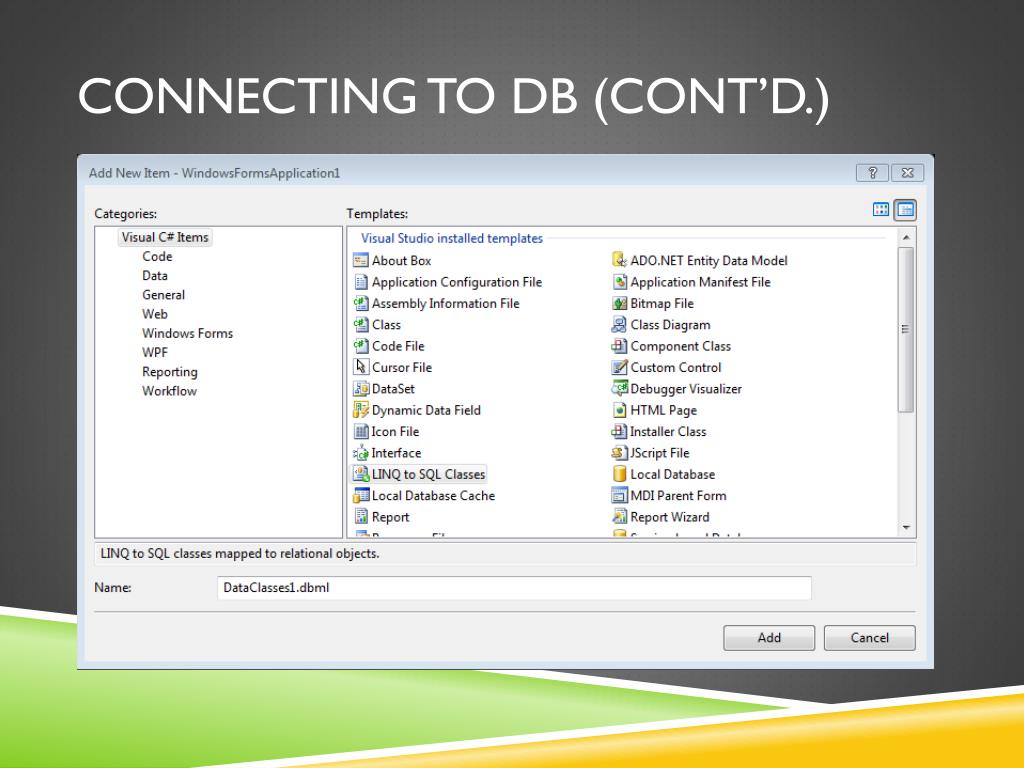This screenshot has width=1024, height=768.
Task: Pick the JScript File icon
Action: pyautogui.click(x=619, y=453)
